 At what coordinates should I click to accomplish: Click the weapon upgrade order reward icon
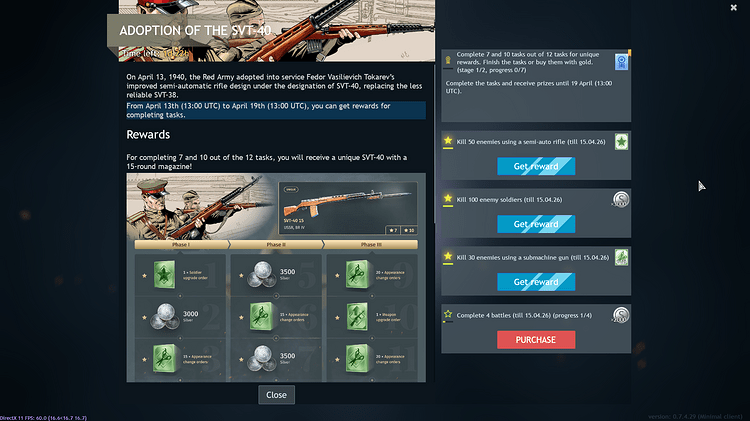coord(358,317)
